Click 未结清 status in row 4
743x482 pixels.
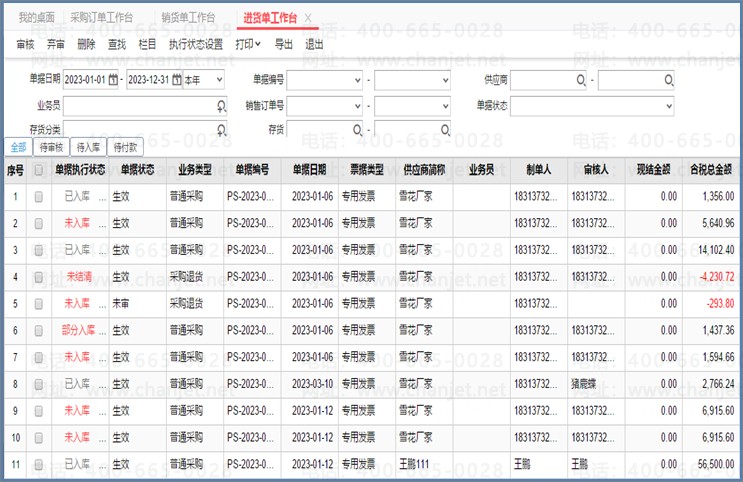tap(79, 277)
